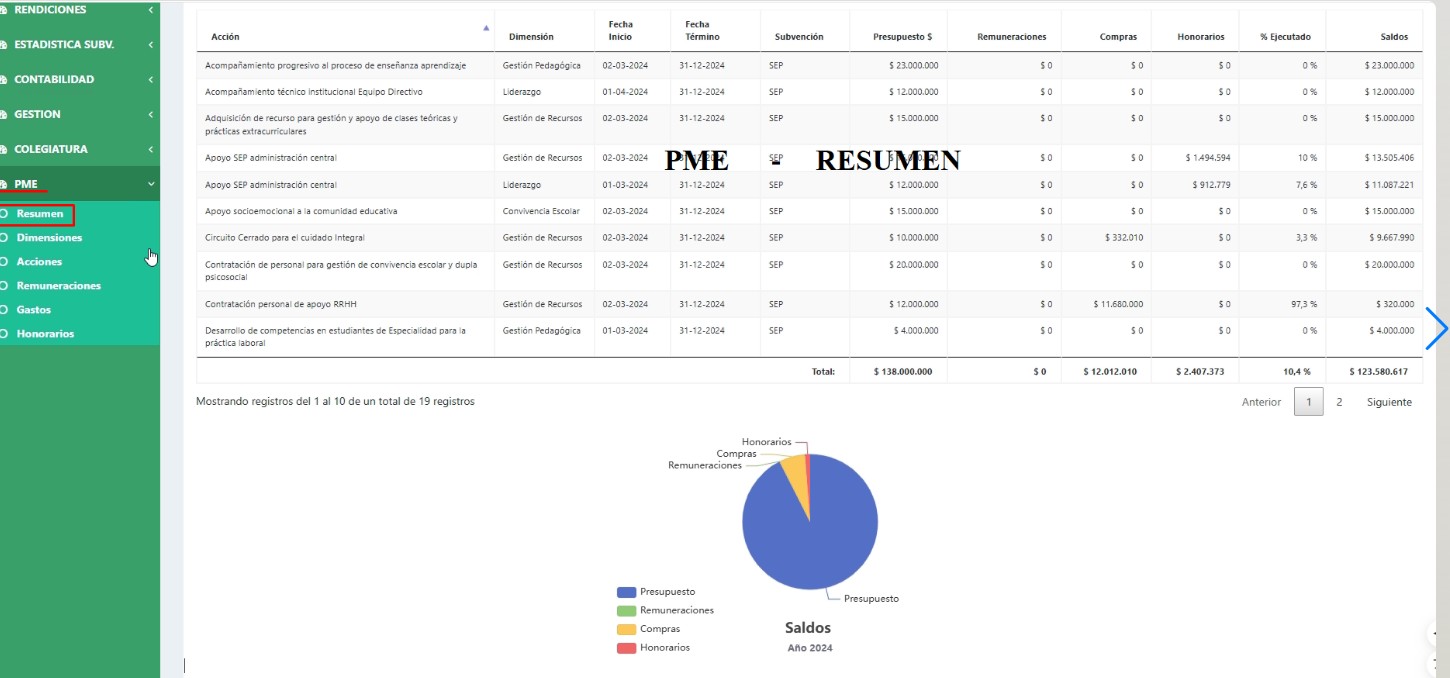This screenshot has width=1450, height=678.
Task: Toggle Compras yellow legend swatch
Action: [x=627, y=629]
